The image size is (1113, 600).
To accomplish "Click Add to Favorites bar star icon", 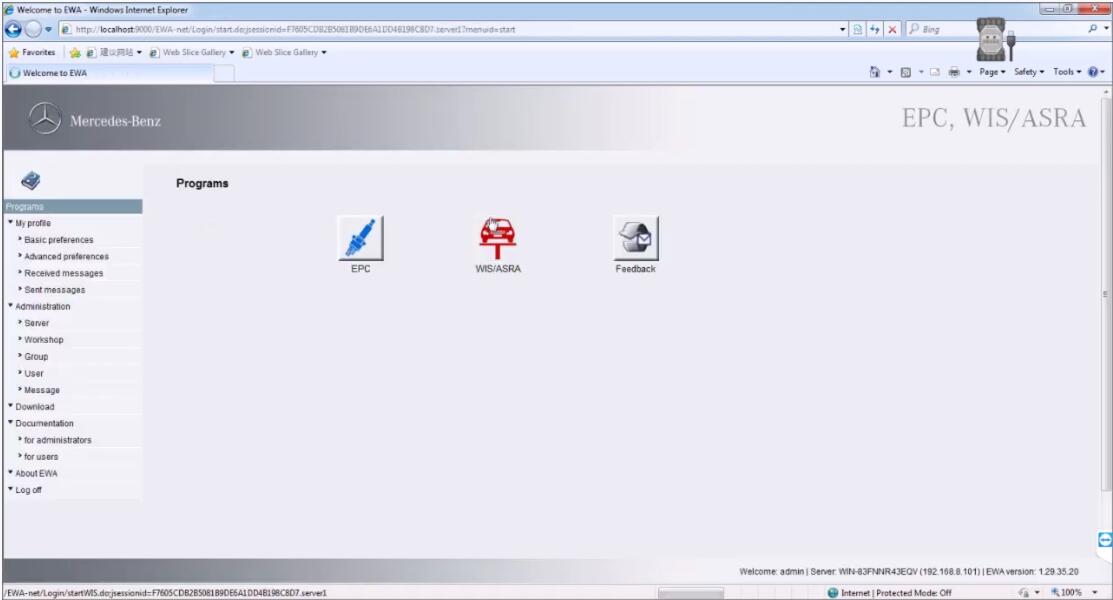I will (75, 53).
